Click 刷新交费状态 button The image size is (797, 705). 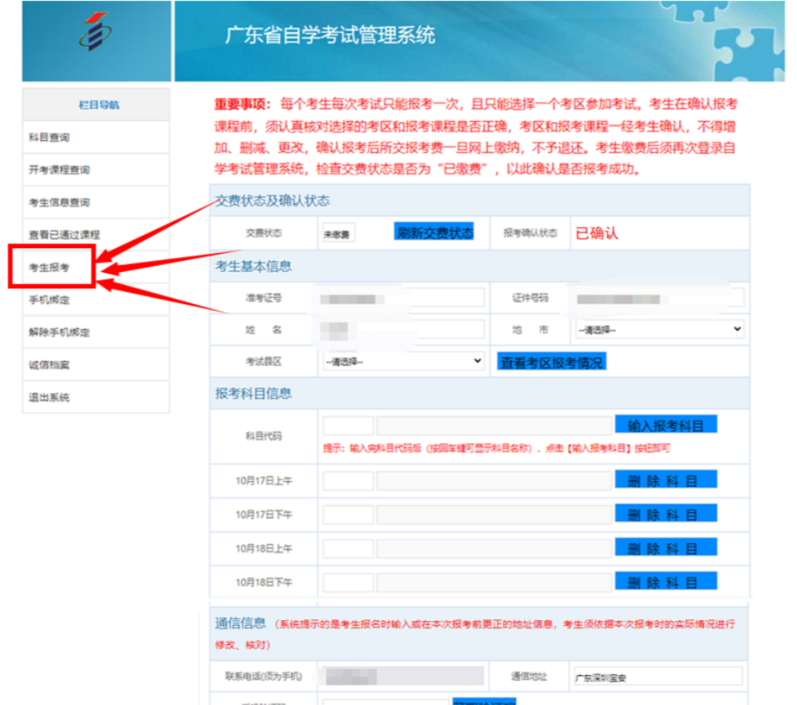(x=434, y=232)
